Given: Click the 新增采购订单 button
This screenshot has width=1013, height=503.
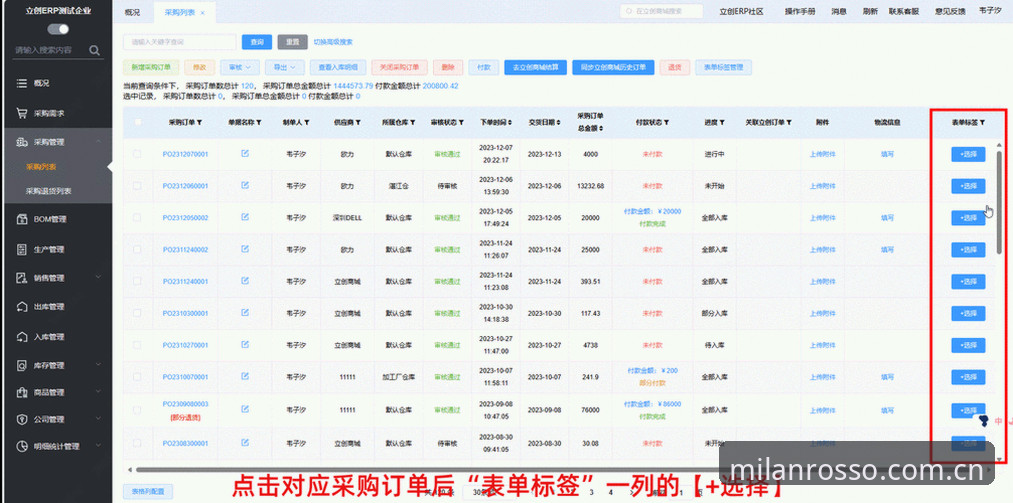Looking at the screenshot, I should (151, 67).
